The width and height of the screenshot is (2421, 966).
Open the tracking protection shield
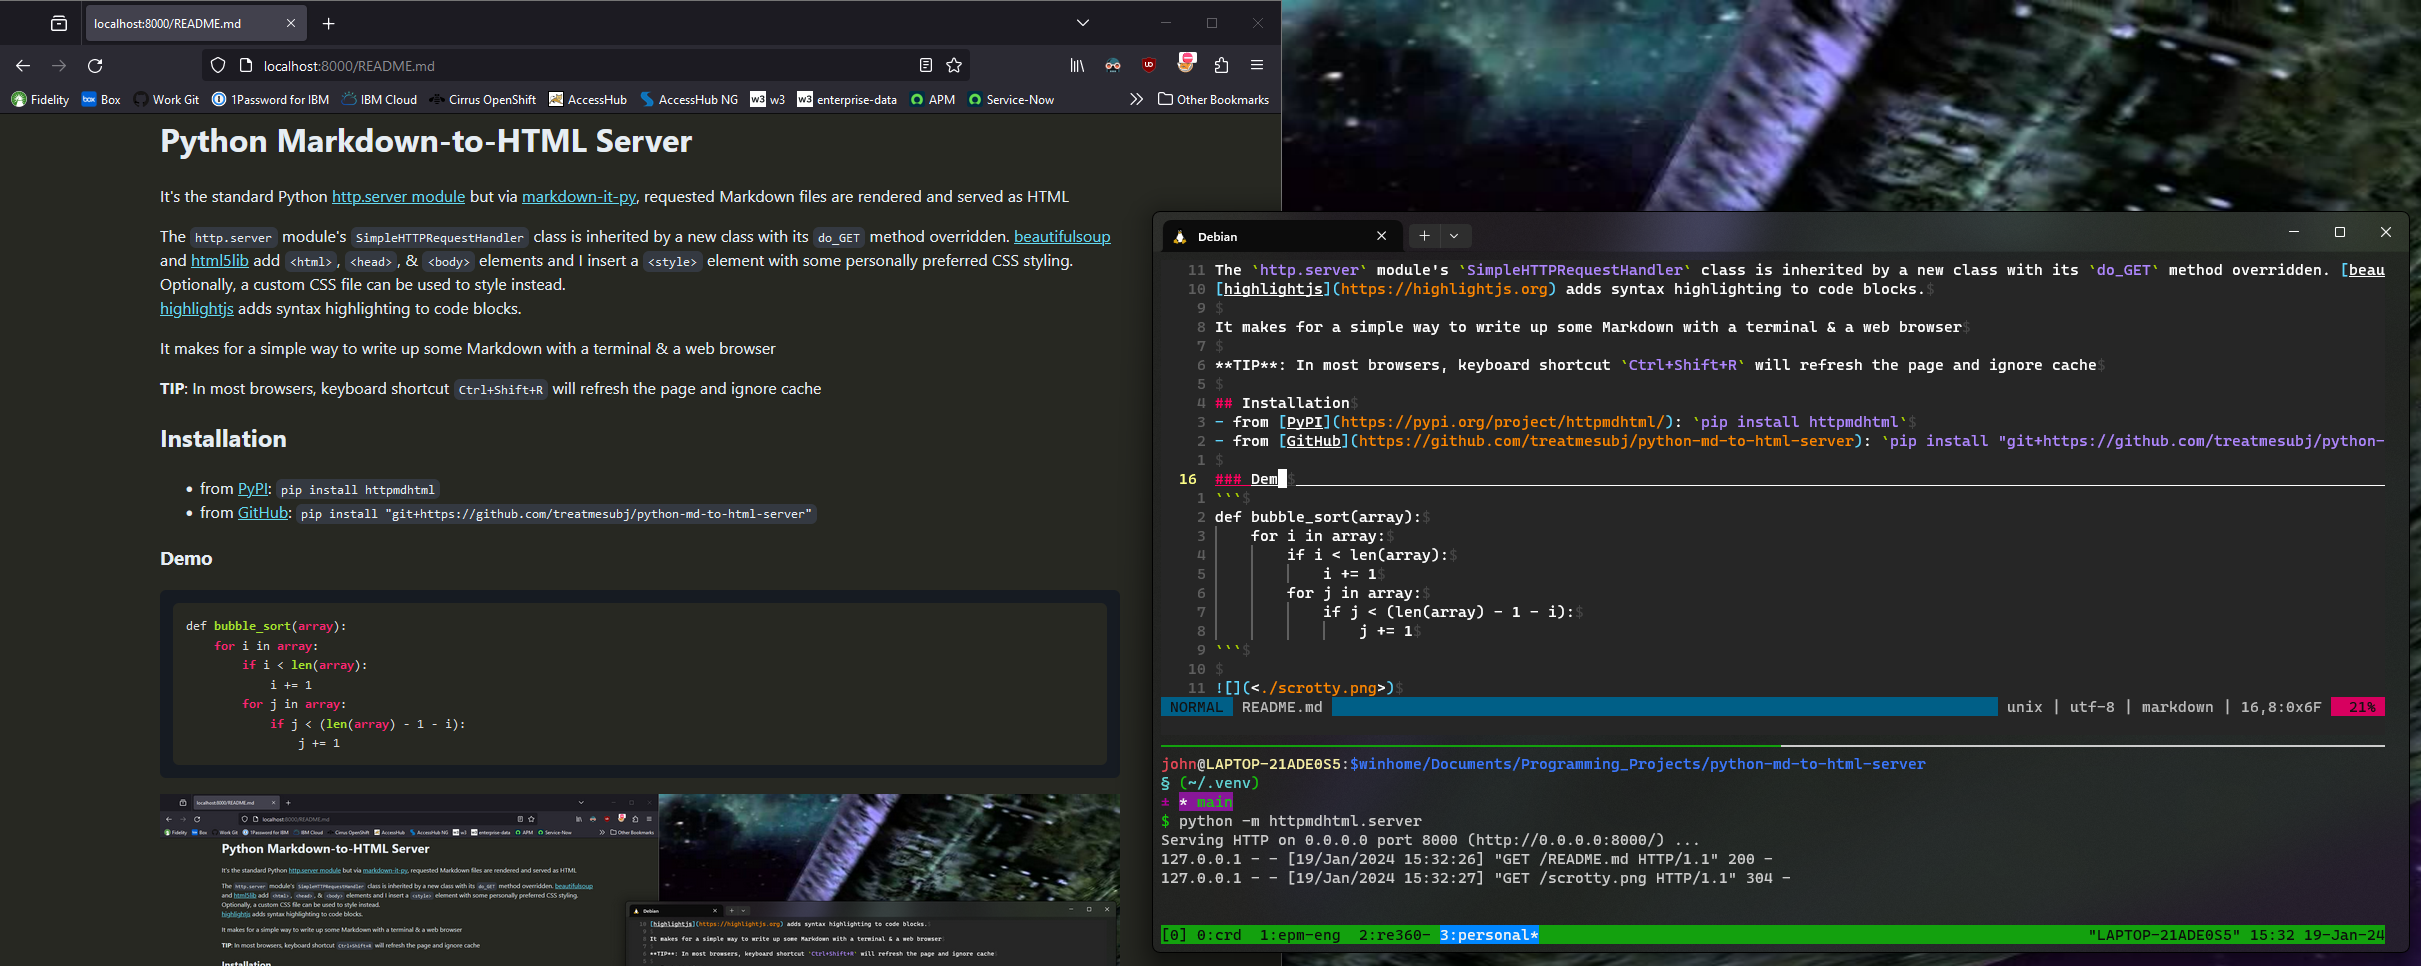218,66
